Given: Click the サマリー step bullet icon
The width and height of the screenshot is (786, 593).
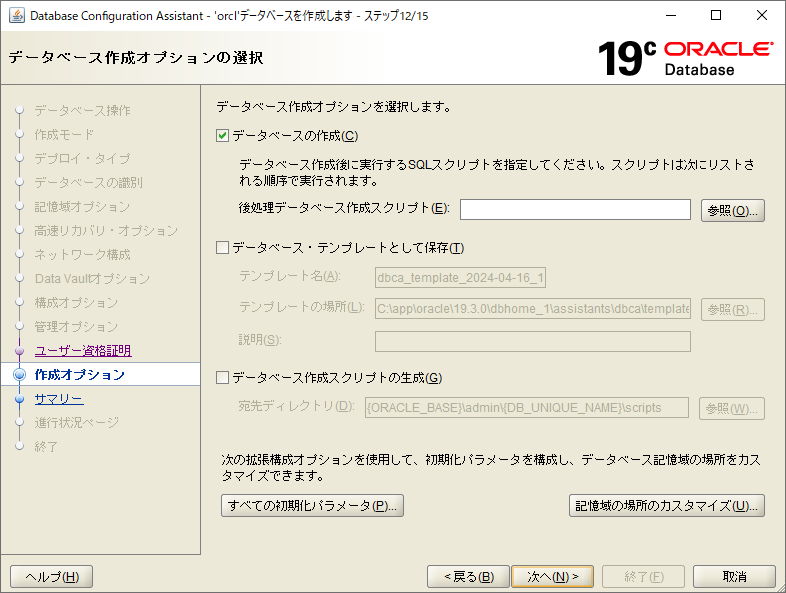Looking at the screenshot, I should point(20,399).
